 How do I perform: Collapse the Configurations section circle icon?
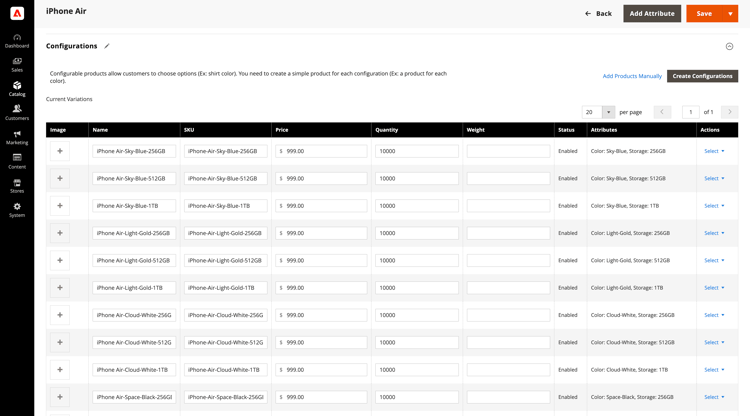point(729,46)
